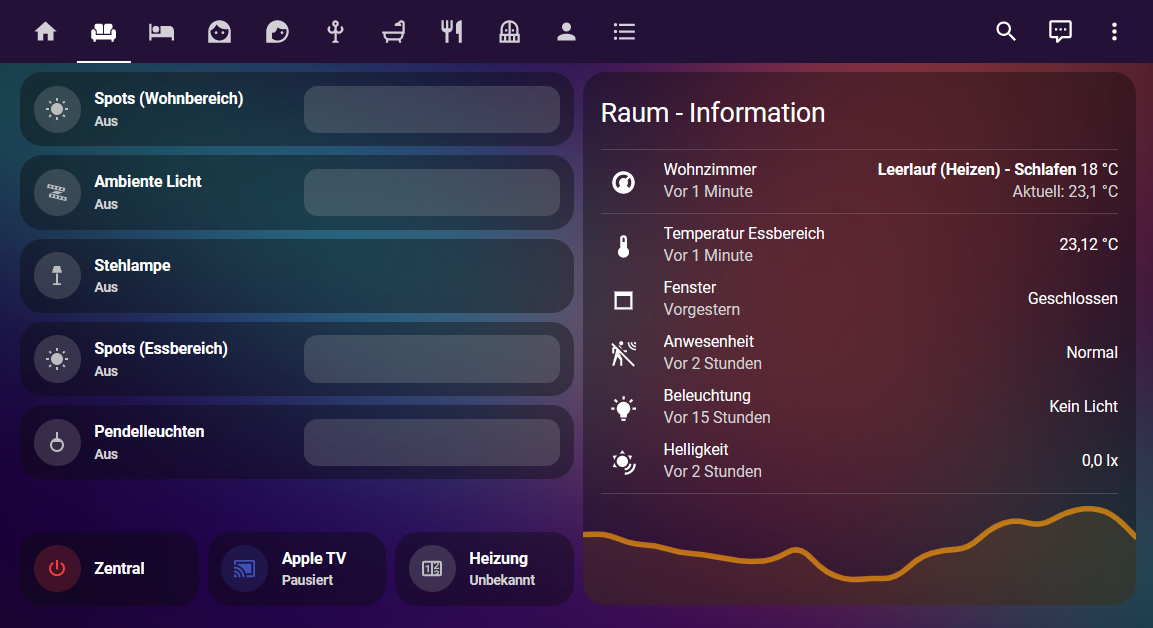
Task: Open the bathroom tab with bathtub icon
Action: point(393,32)
